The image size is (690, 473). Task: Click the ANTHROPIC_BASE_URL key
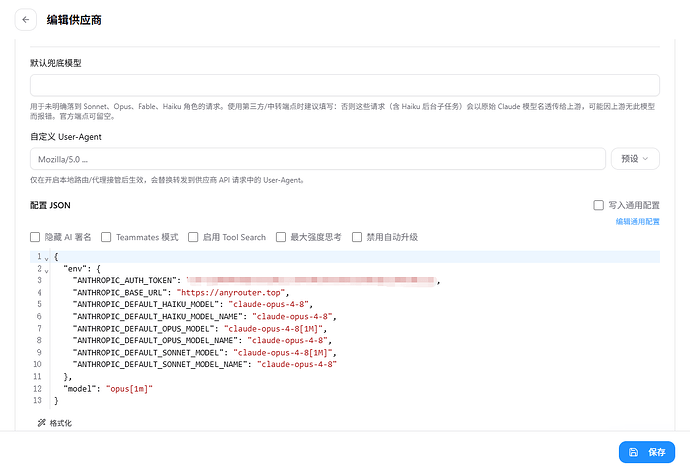[x=120, y=293]
